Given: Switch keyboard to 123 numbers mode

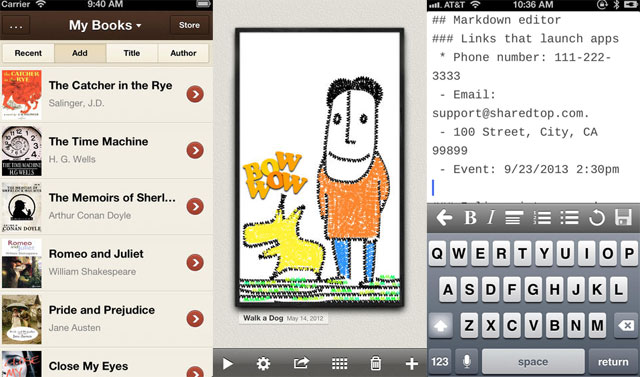Looking at the screenshot, I should (440, 361).
